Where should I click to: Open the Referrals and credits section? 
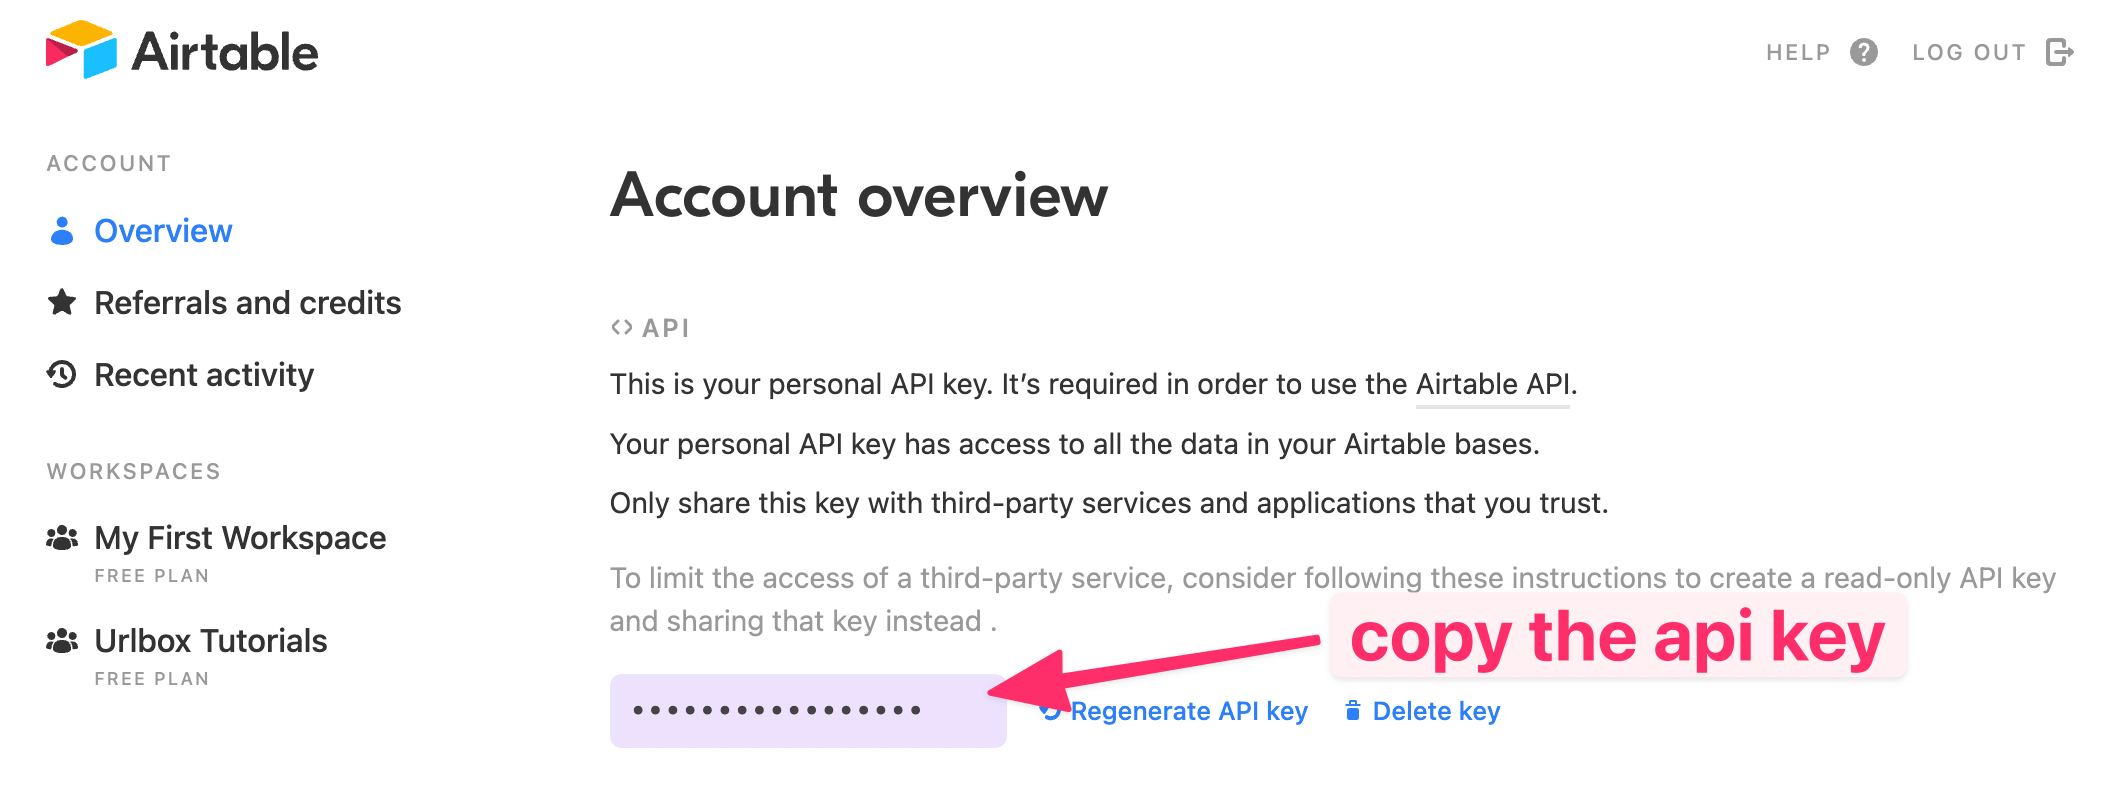(x=247, y=302)
